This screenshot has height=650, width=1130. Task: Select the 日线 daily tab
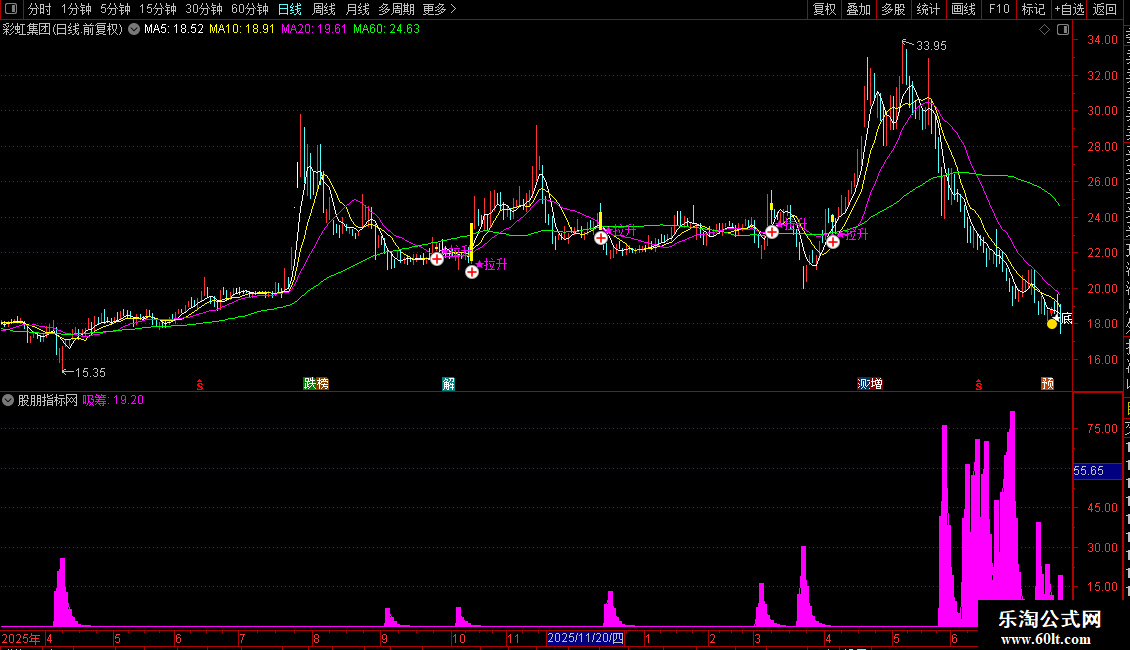290,9
